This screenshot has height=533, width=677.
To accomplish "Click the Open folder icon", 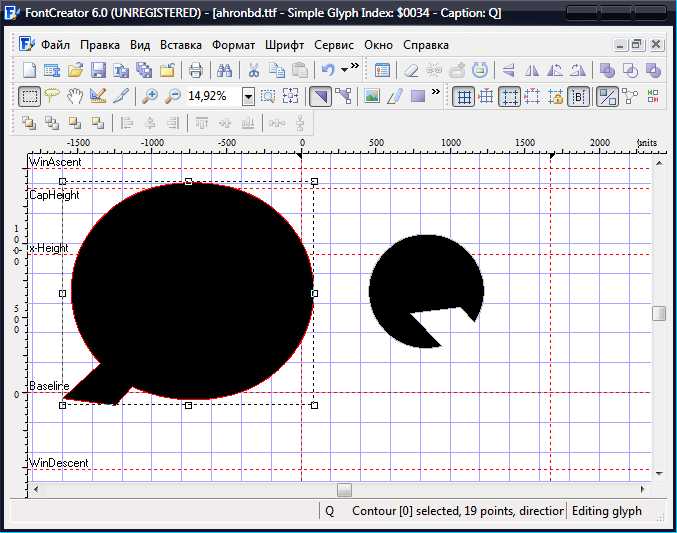I will tap(76, 70).
